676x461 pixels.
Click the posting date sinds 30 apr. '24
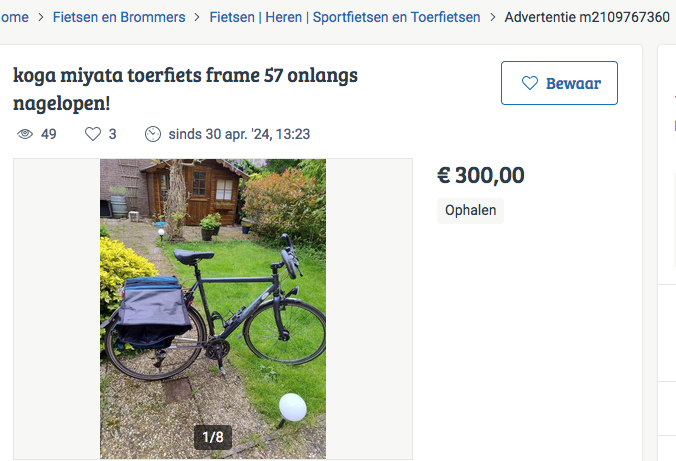241,134
